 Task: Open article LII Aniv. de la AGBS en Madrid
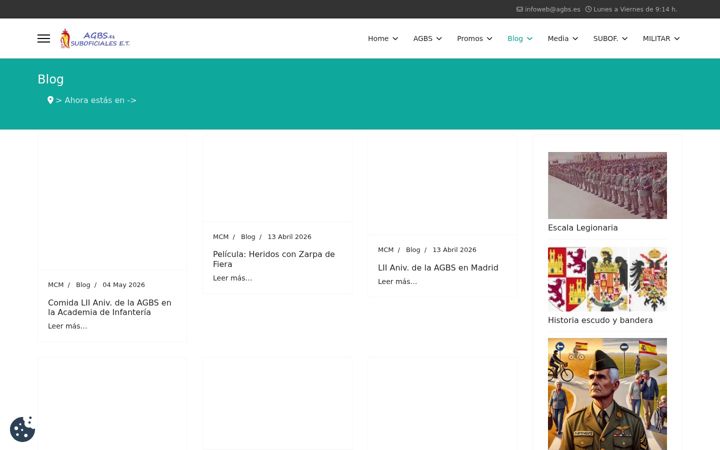[x=438, y=268]
